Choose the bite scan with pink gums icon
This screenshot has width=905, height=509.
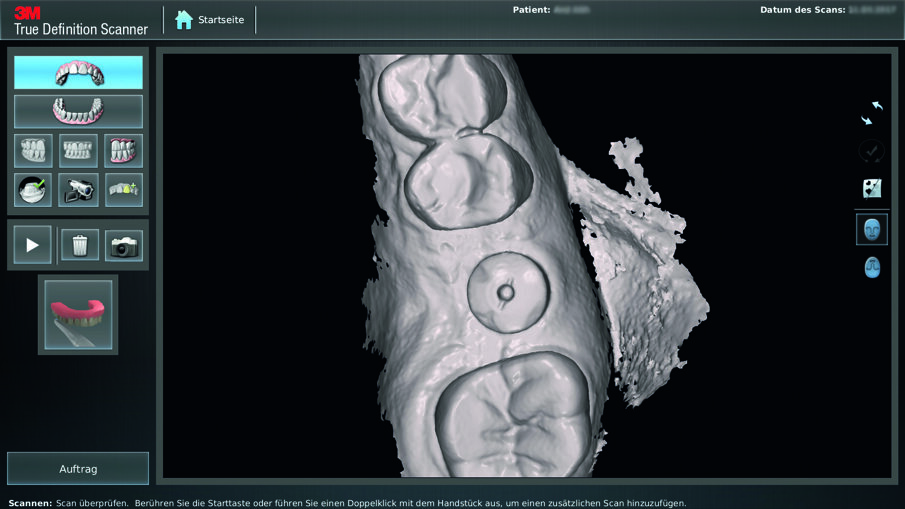coord(124,151)
